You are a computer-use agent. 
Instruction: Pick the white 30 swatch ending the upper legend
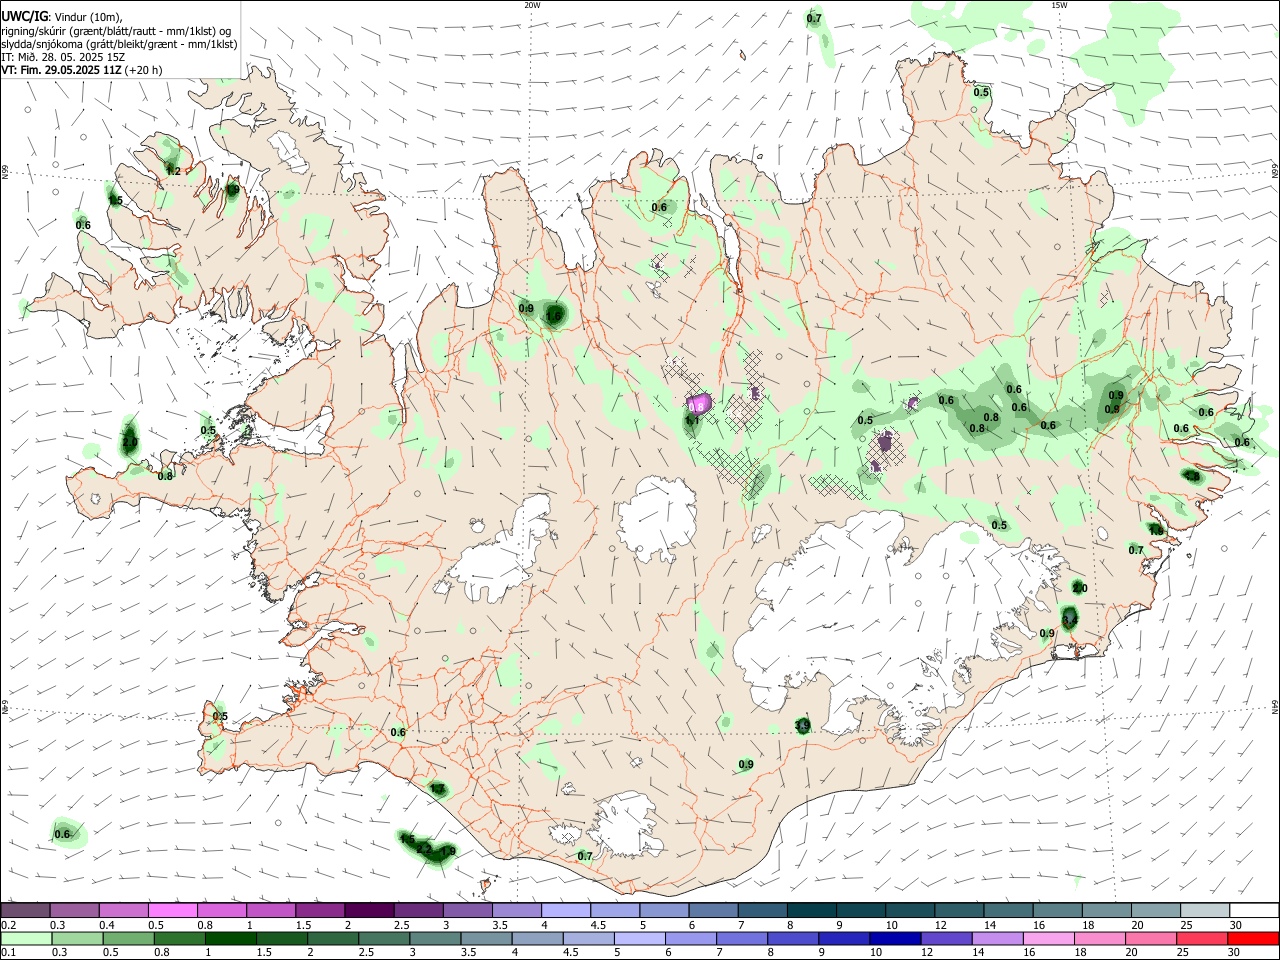coord(1254,911)
